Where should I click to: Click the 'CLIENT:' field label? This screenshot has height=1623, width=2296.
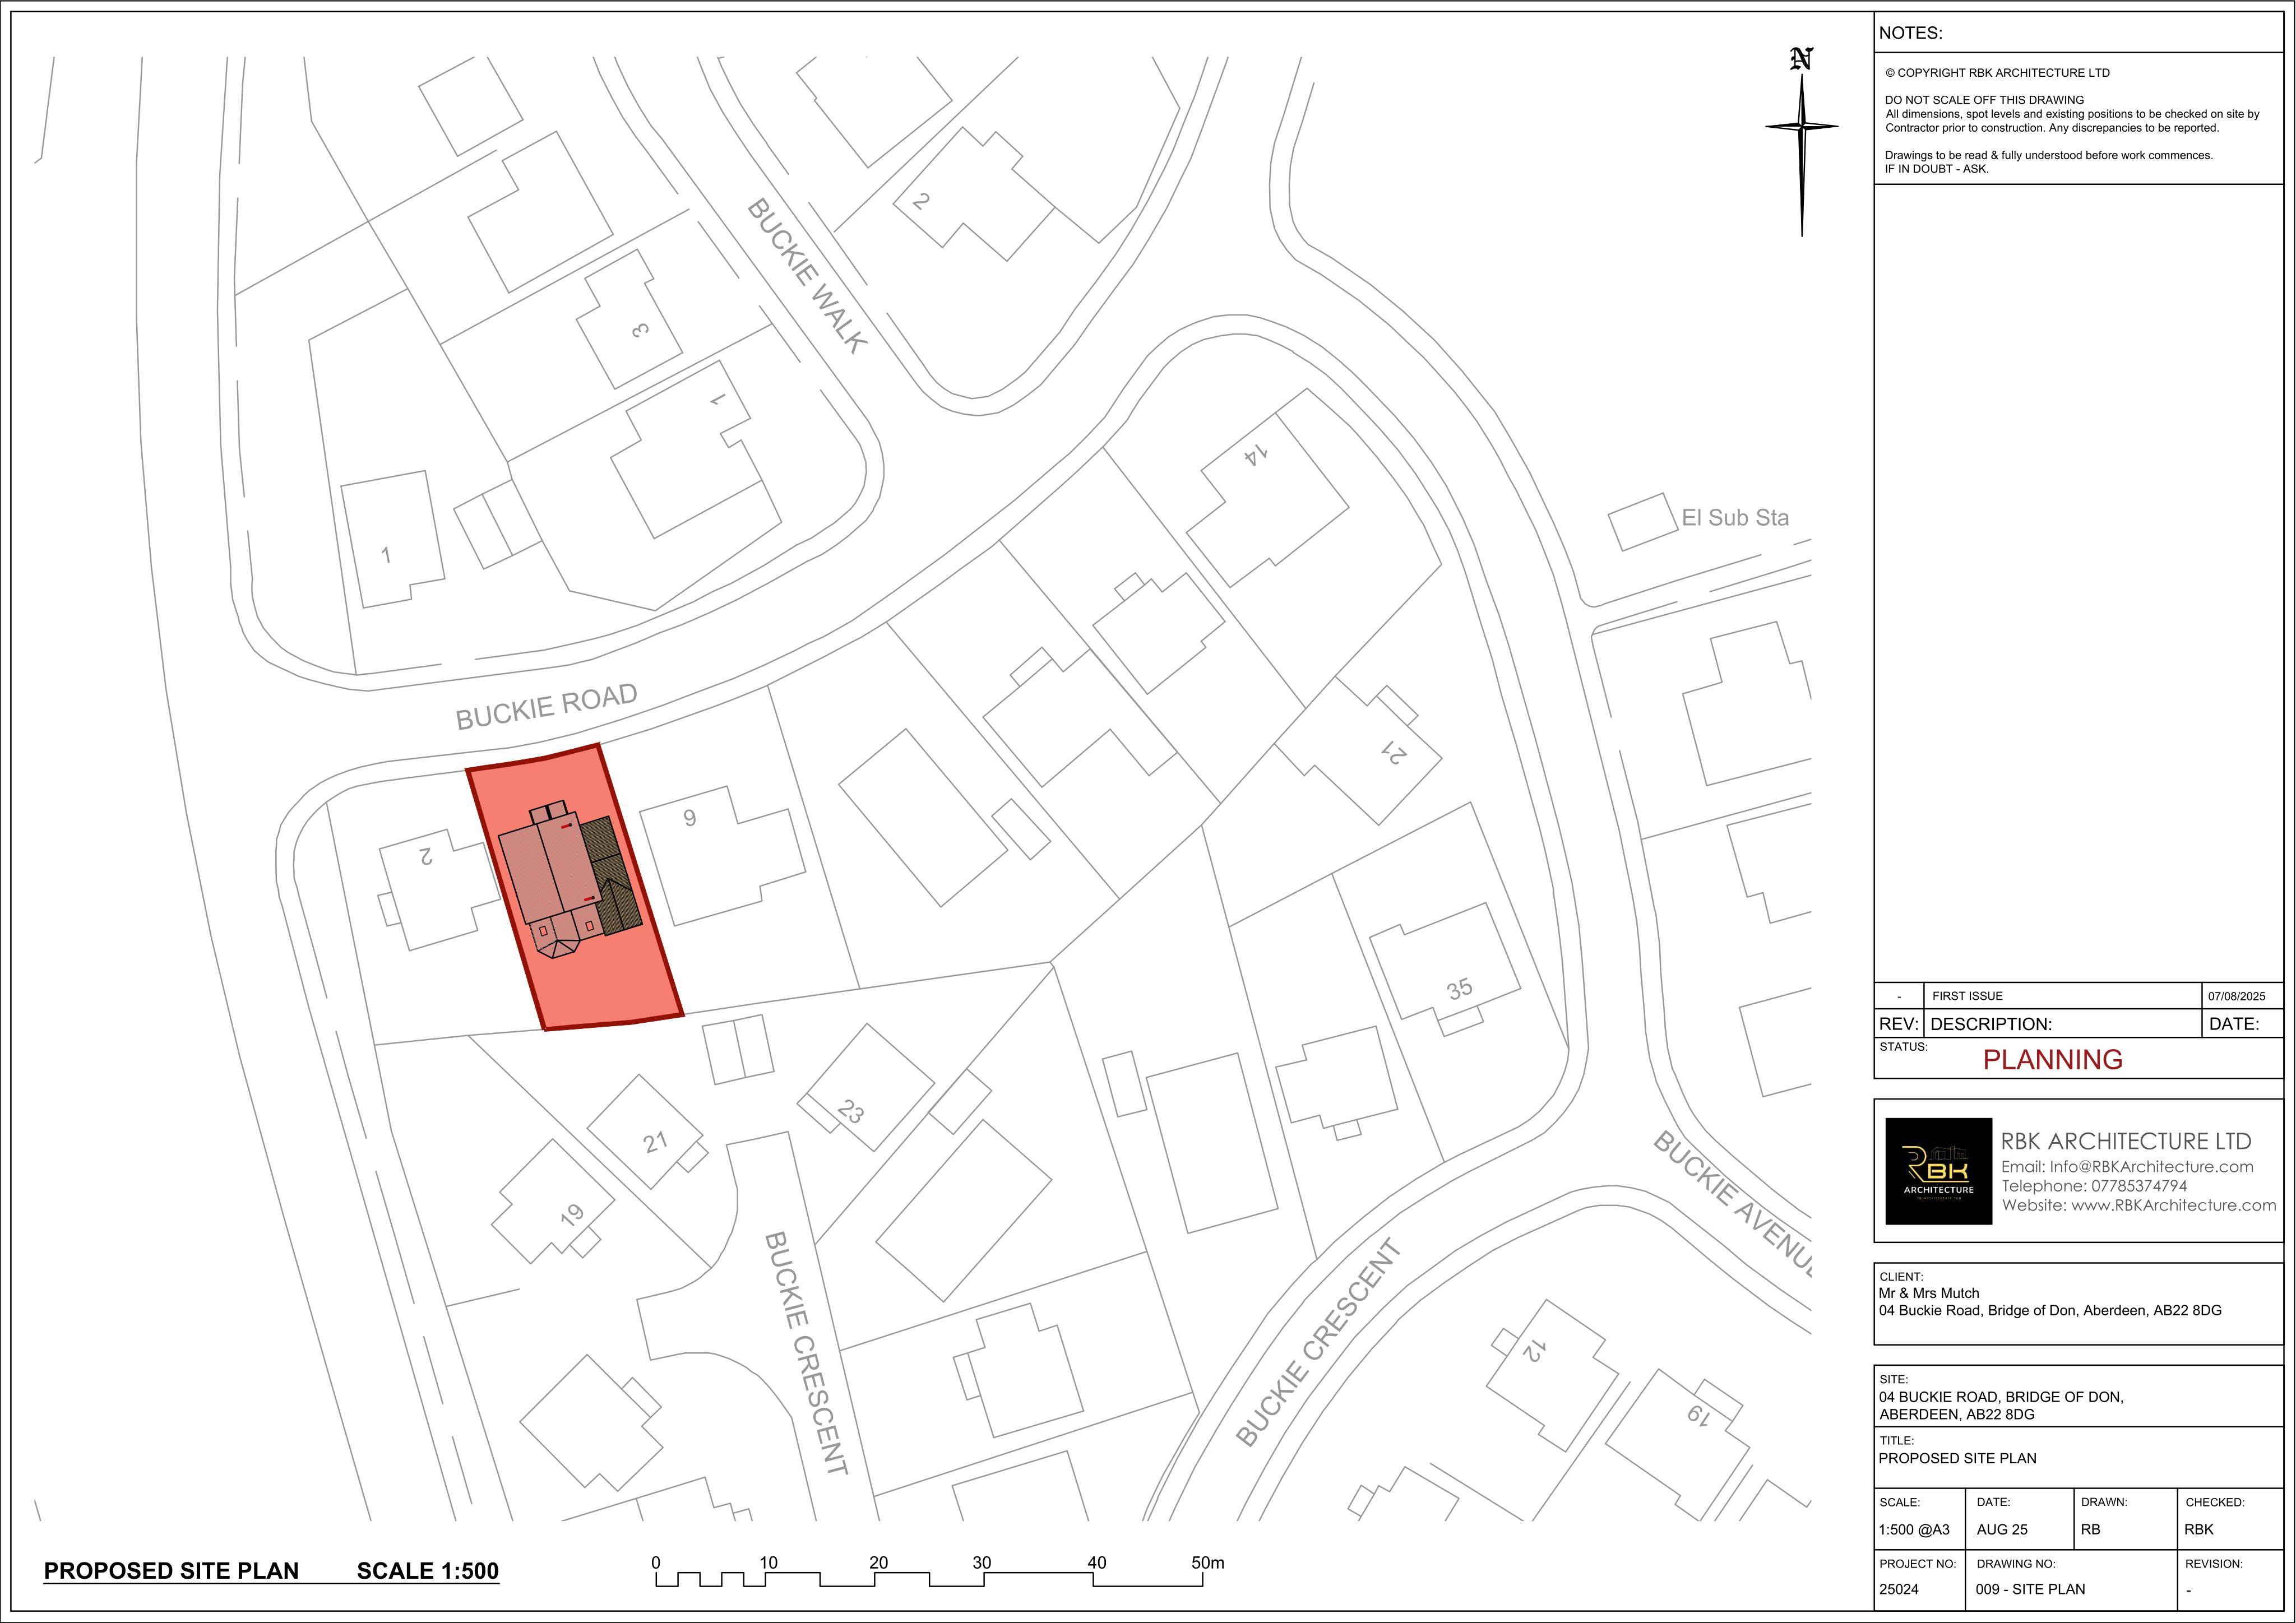[1901, 1277]
